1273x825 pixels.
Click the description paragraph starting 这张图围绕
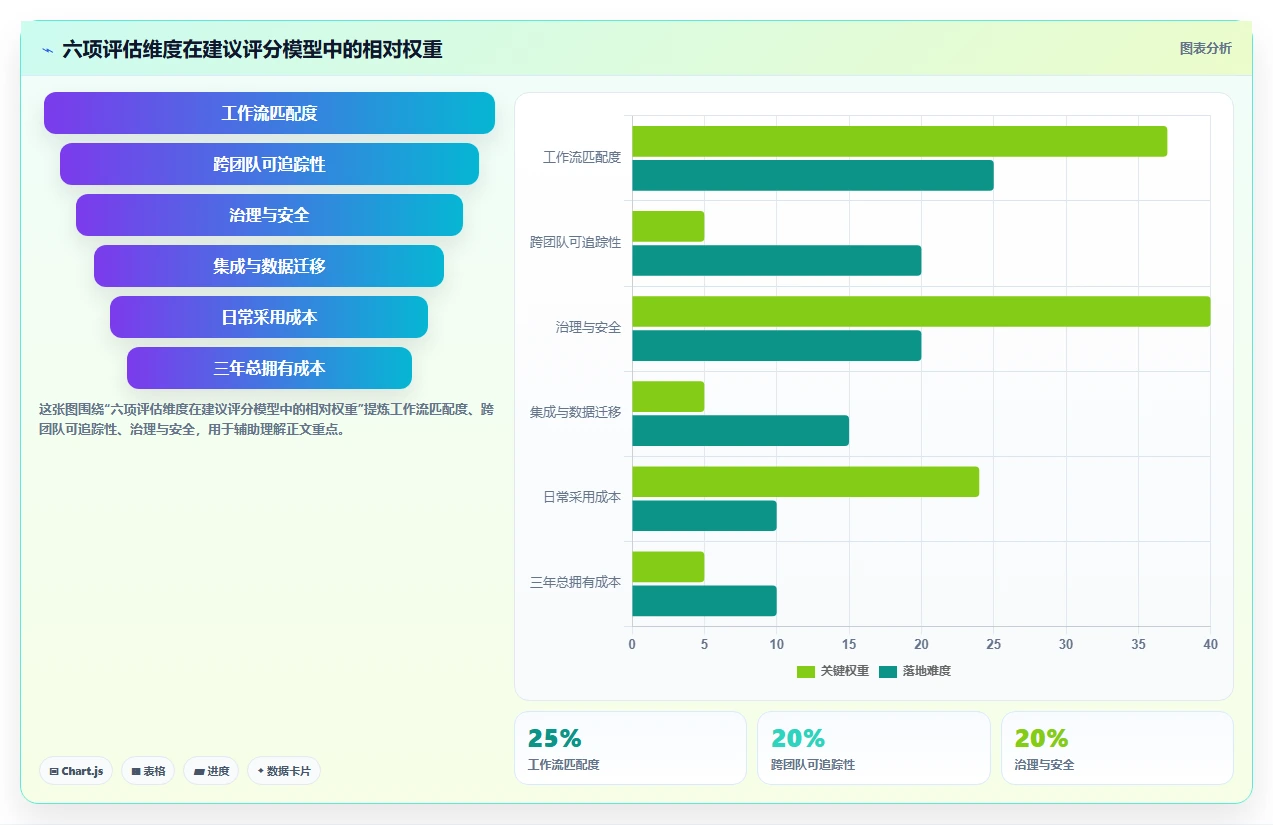(266, 420)
